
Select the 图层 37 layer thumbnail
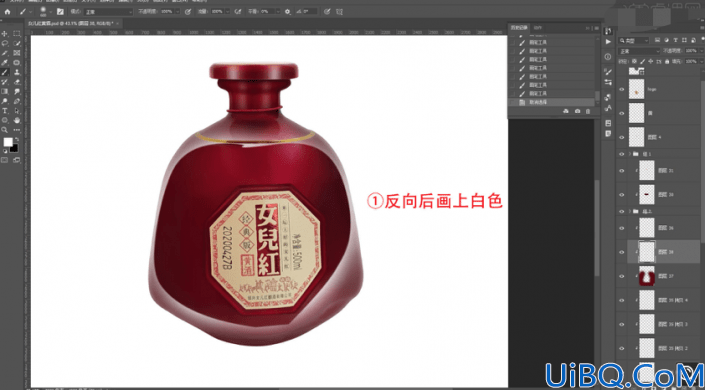(x=647, y=276)
